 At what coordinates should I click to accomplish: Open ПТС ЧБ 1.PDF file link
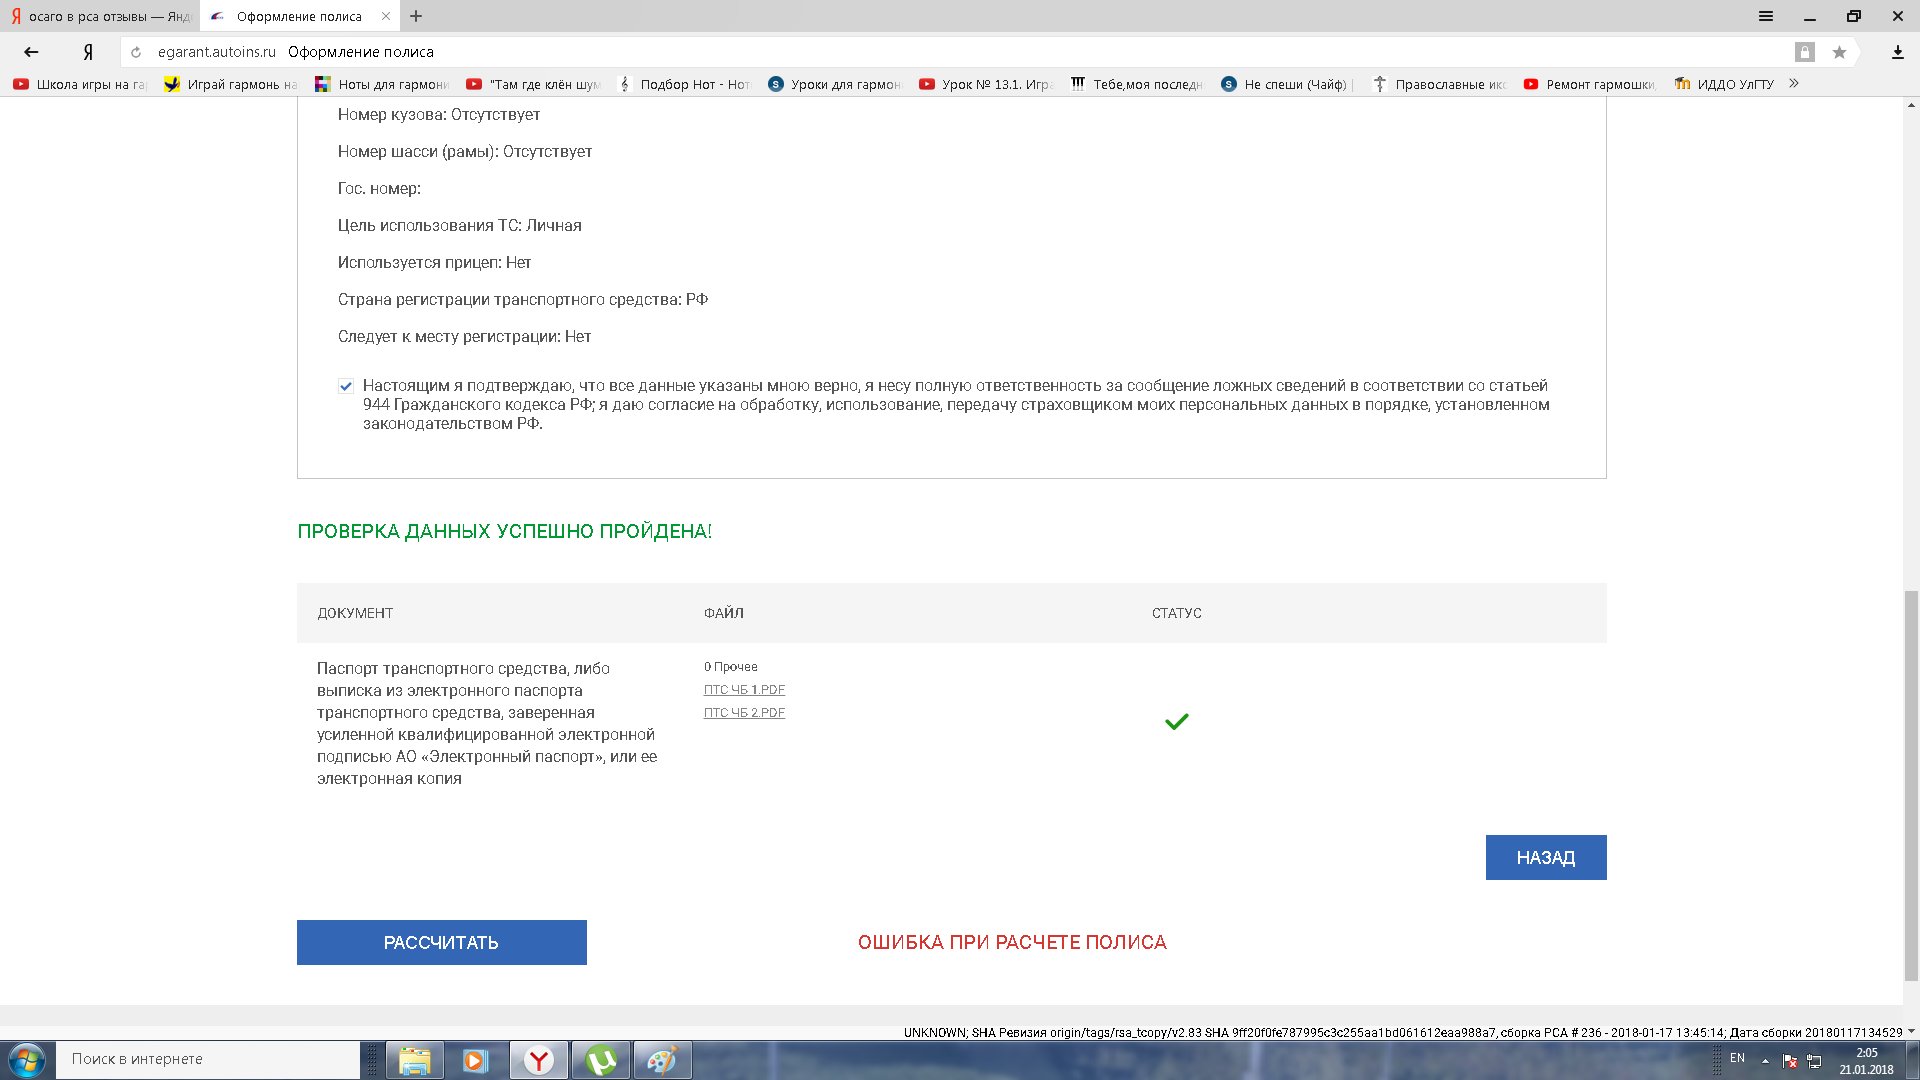(x=744, y=690)
